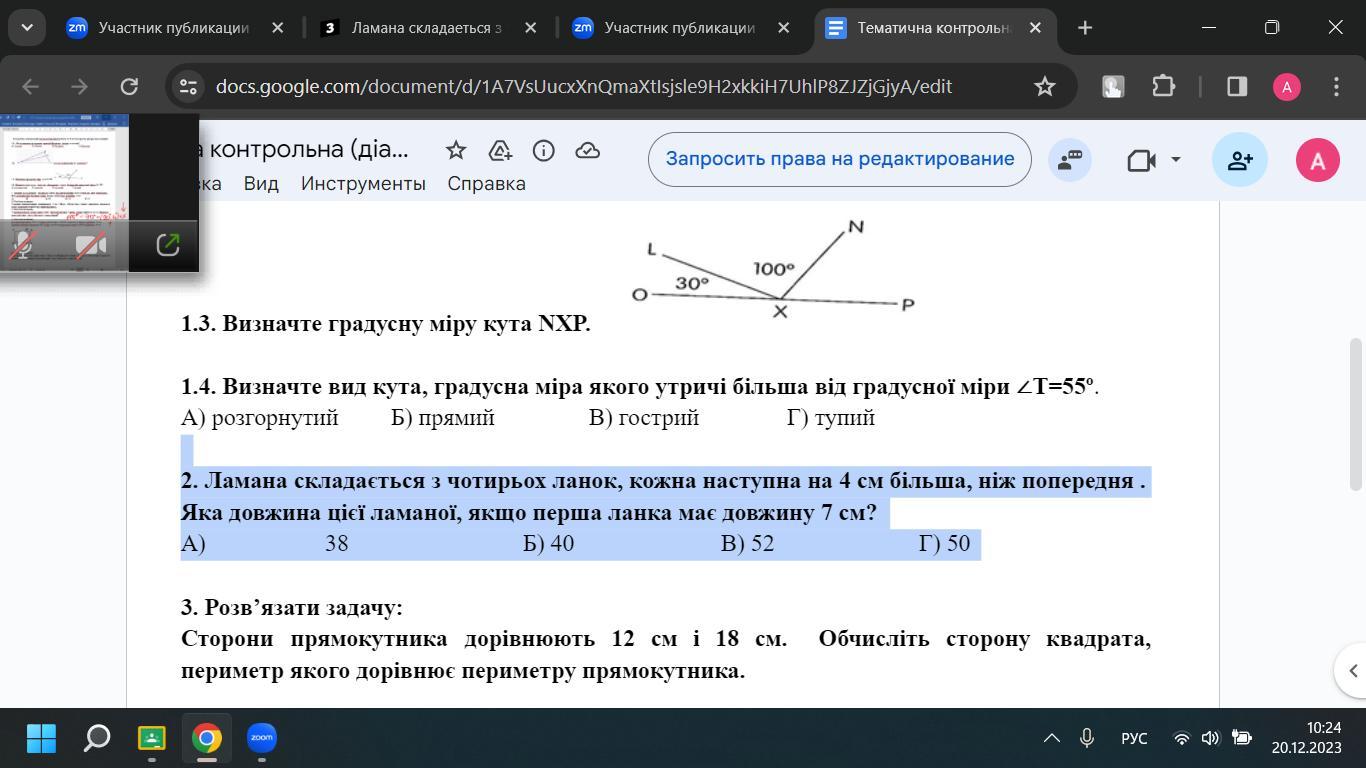
Task: Start a Meet video call
Action: (1141, 160)
